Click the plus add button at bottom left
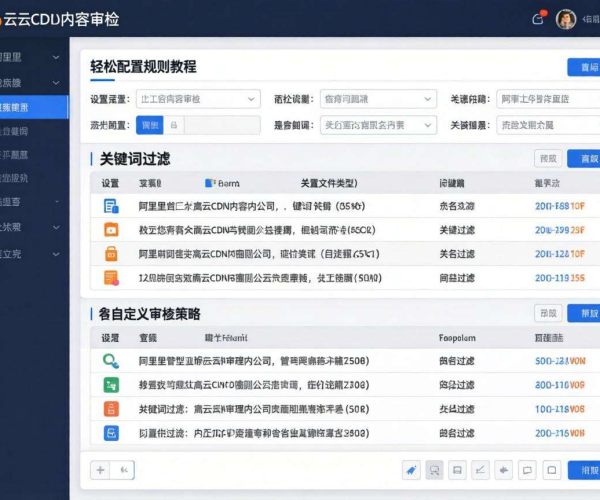This screenshot has width=600, height=500. coord(100,470)
